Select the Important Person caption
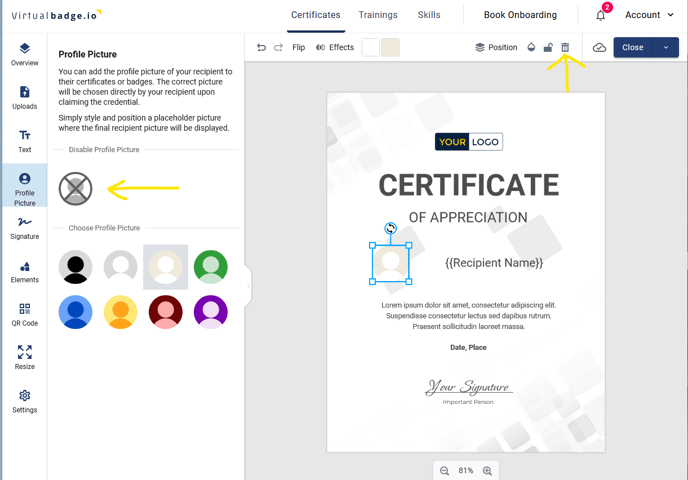 (x=468, y=402)
